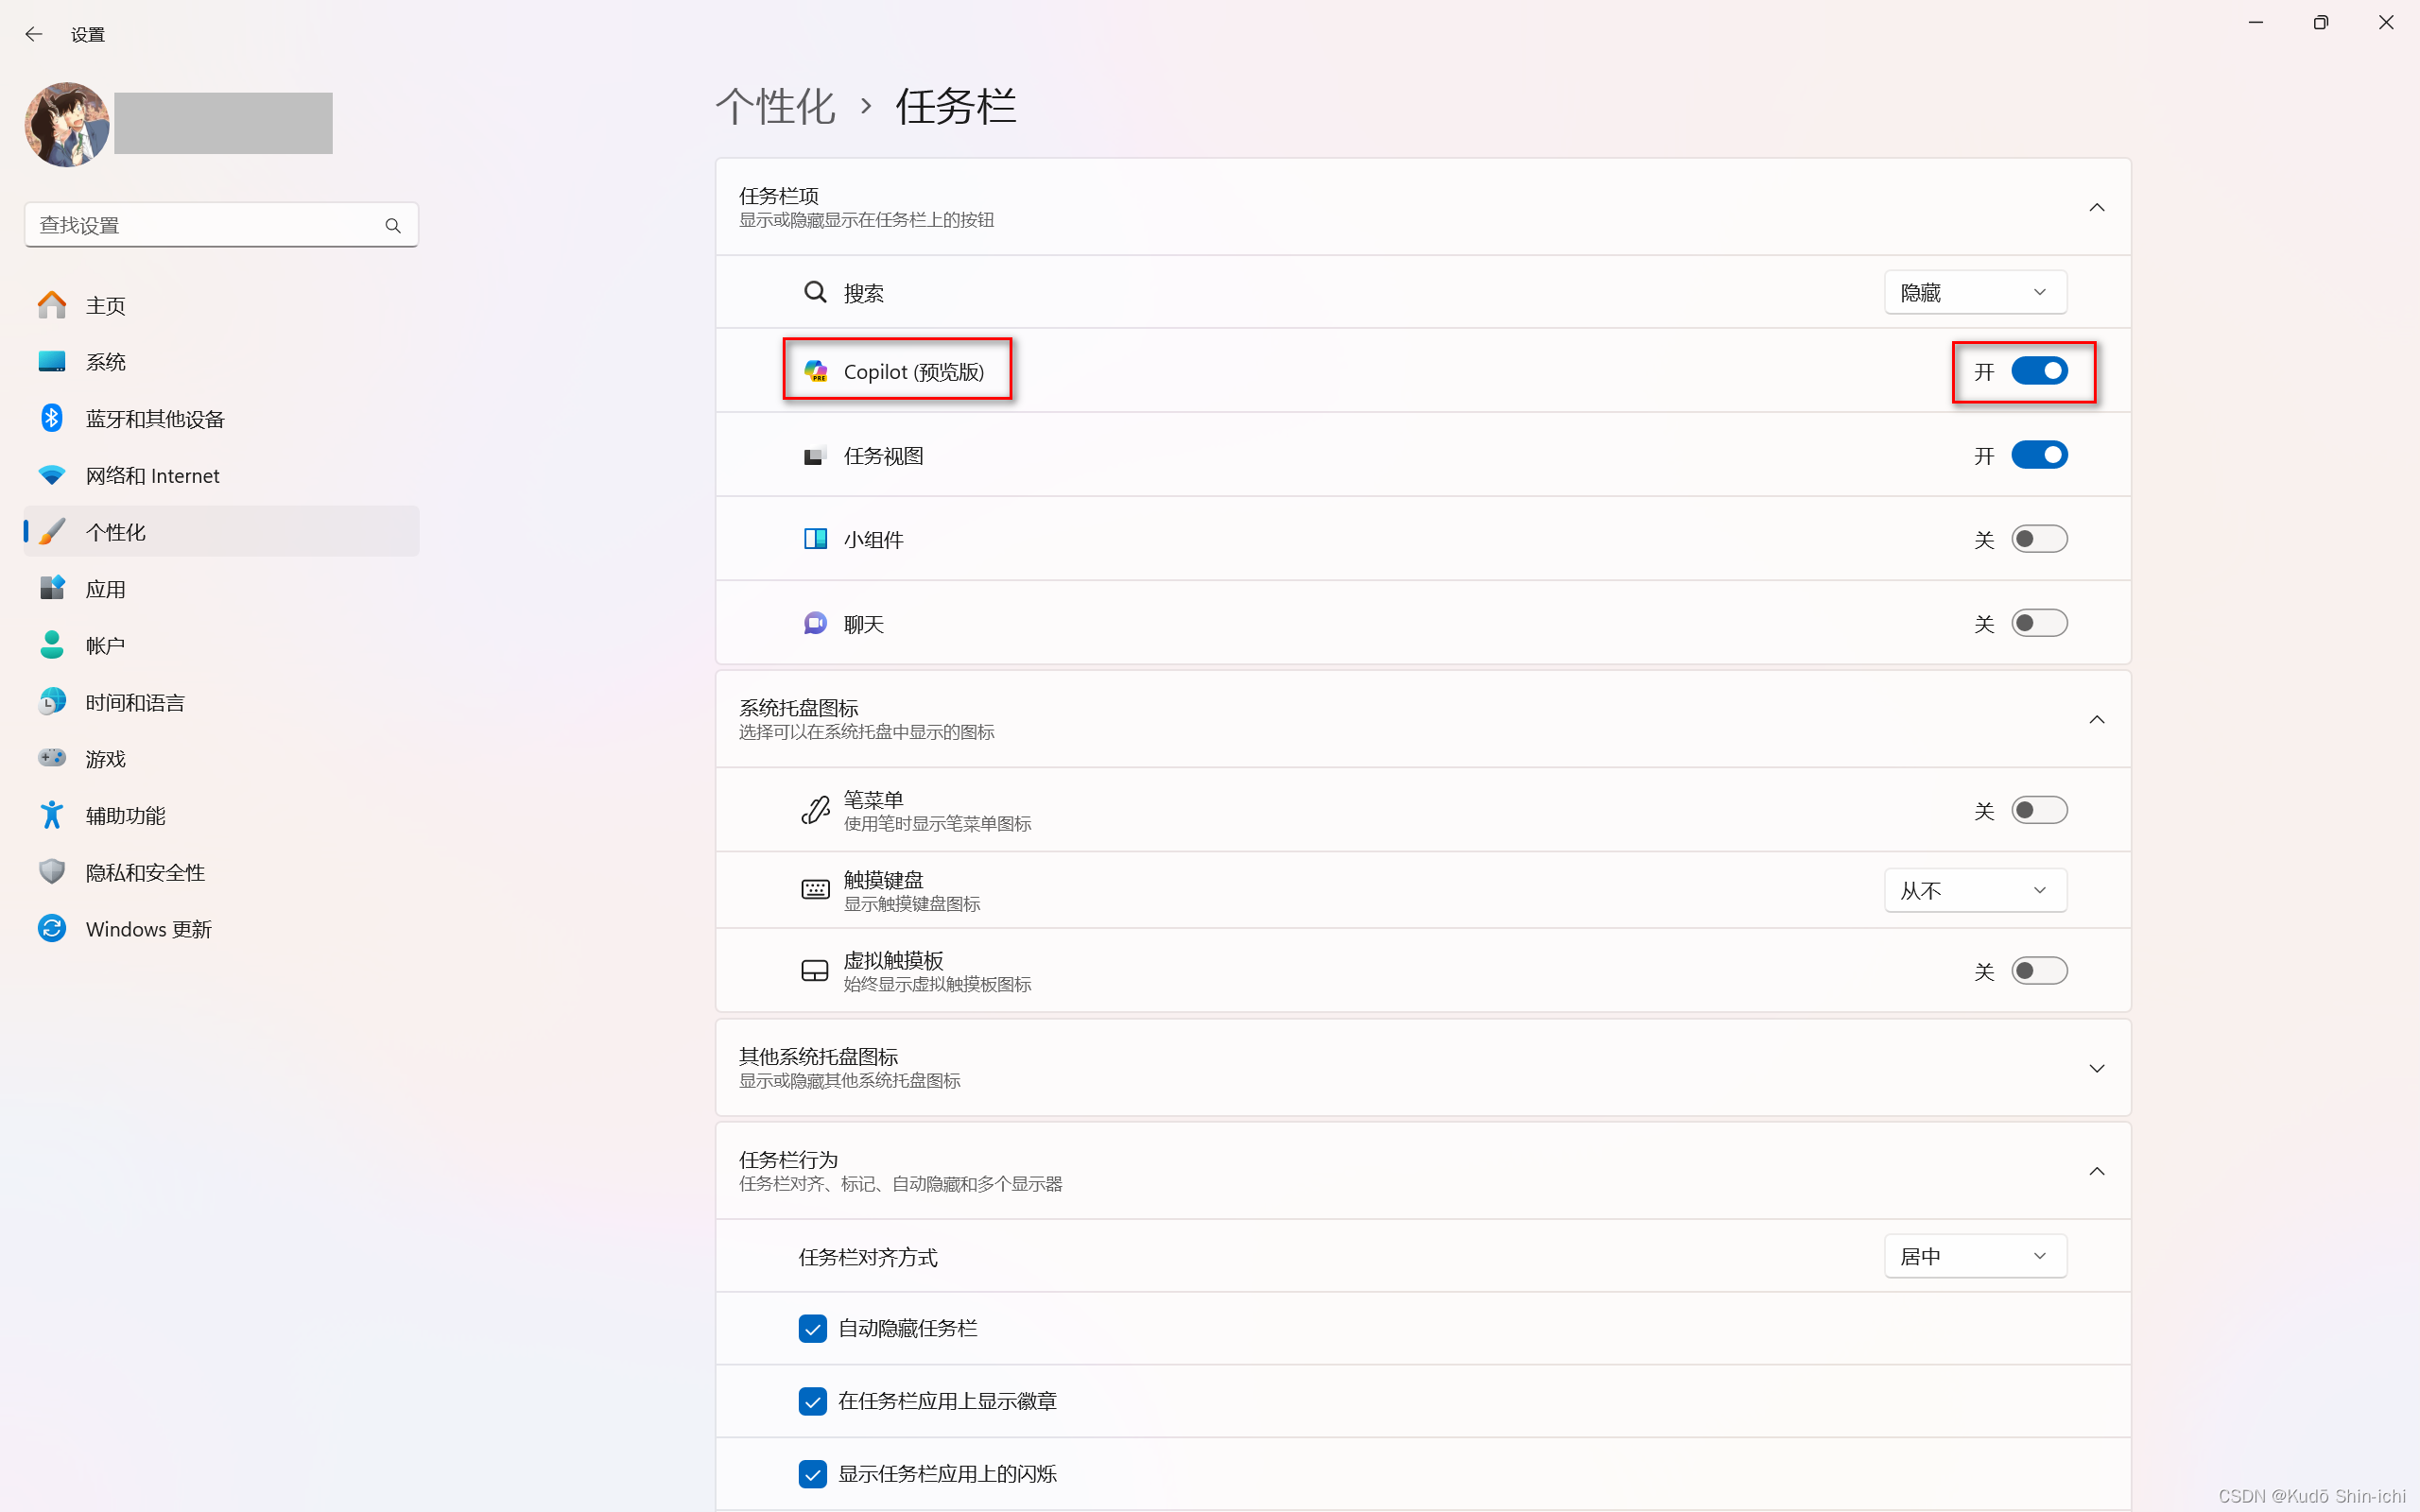The height and width of the screenshot is (1512, 2420).
Task: Collapse the 系统托盘图标 section chevron
Action: tap(2097, 719)
